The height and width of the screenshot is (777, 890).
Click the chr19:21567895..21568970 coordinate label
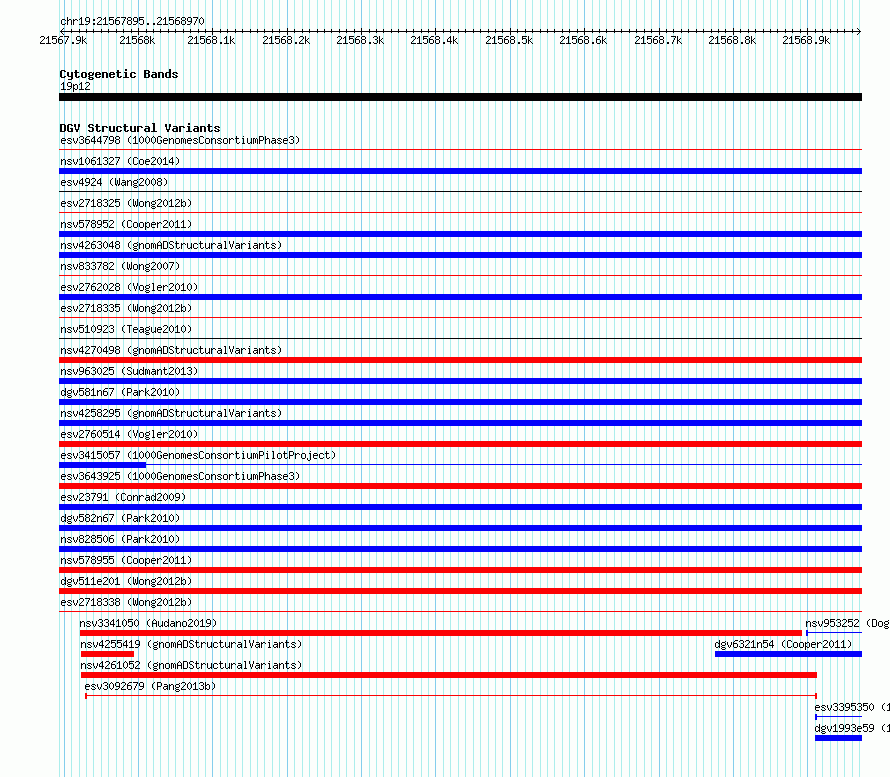[x=132, y=21]
